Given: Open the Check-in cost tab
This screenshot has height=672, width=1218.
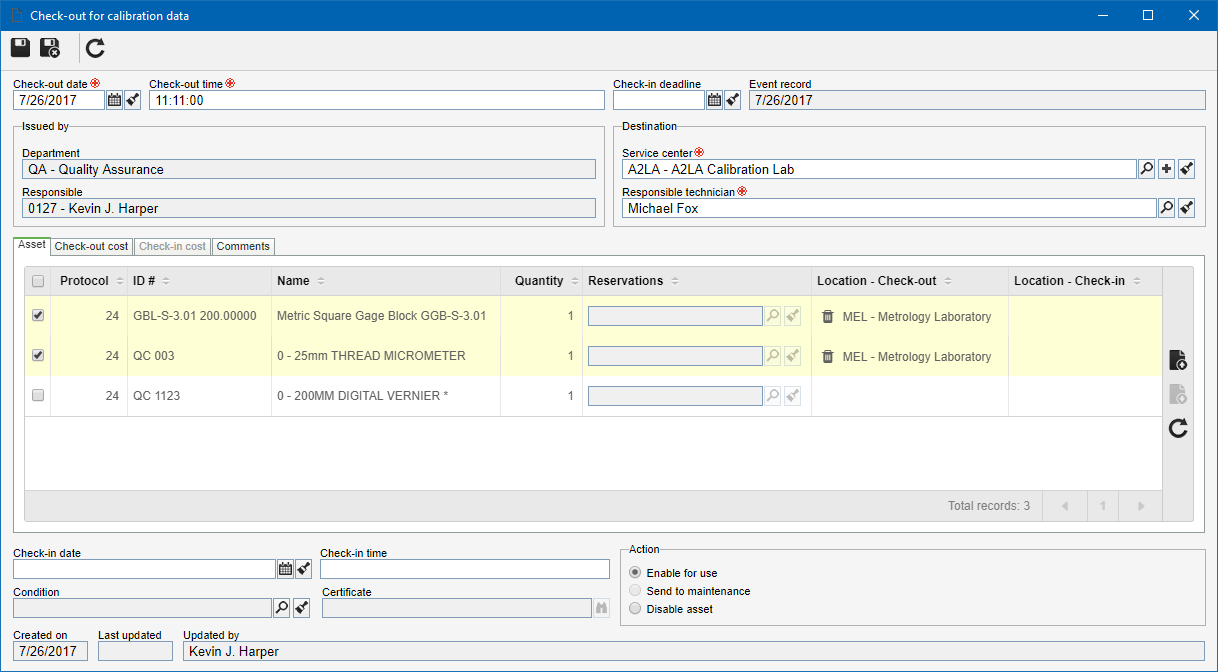Looking at the screenshot, I should pos(172,246).
